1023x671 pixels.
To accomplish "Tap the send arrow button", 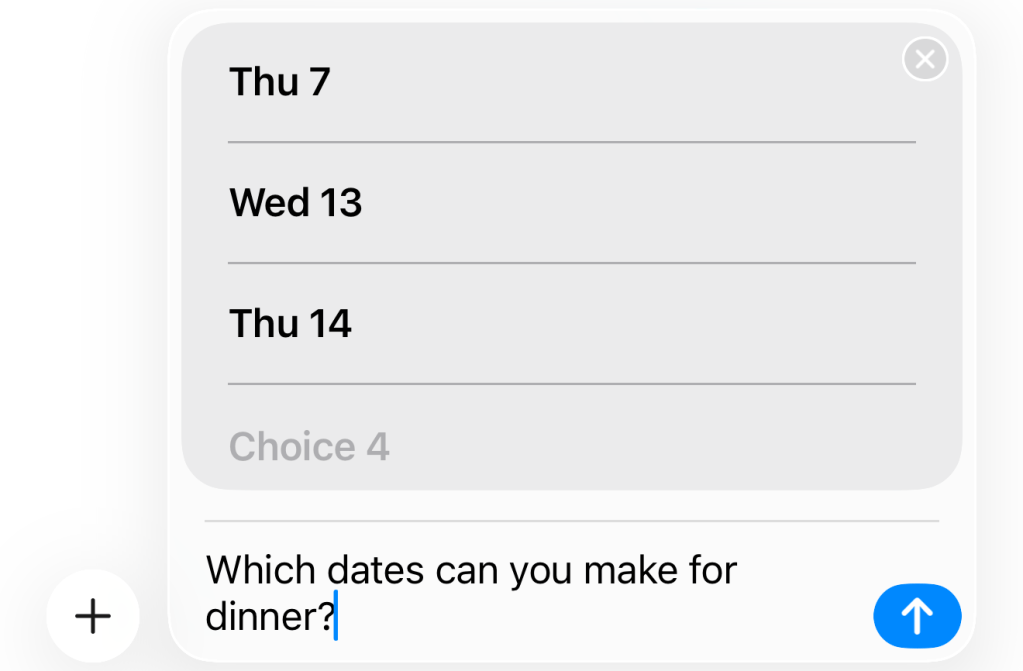I will coord(916,616).
